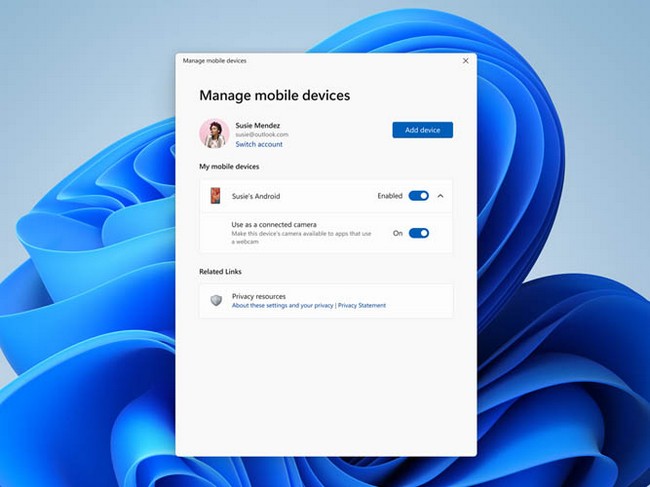Disable the Susie's Android Enabled toggle
650x487 pixels.
point(419,196)
